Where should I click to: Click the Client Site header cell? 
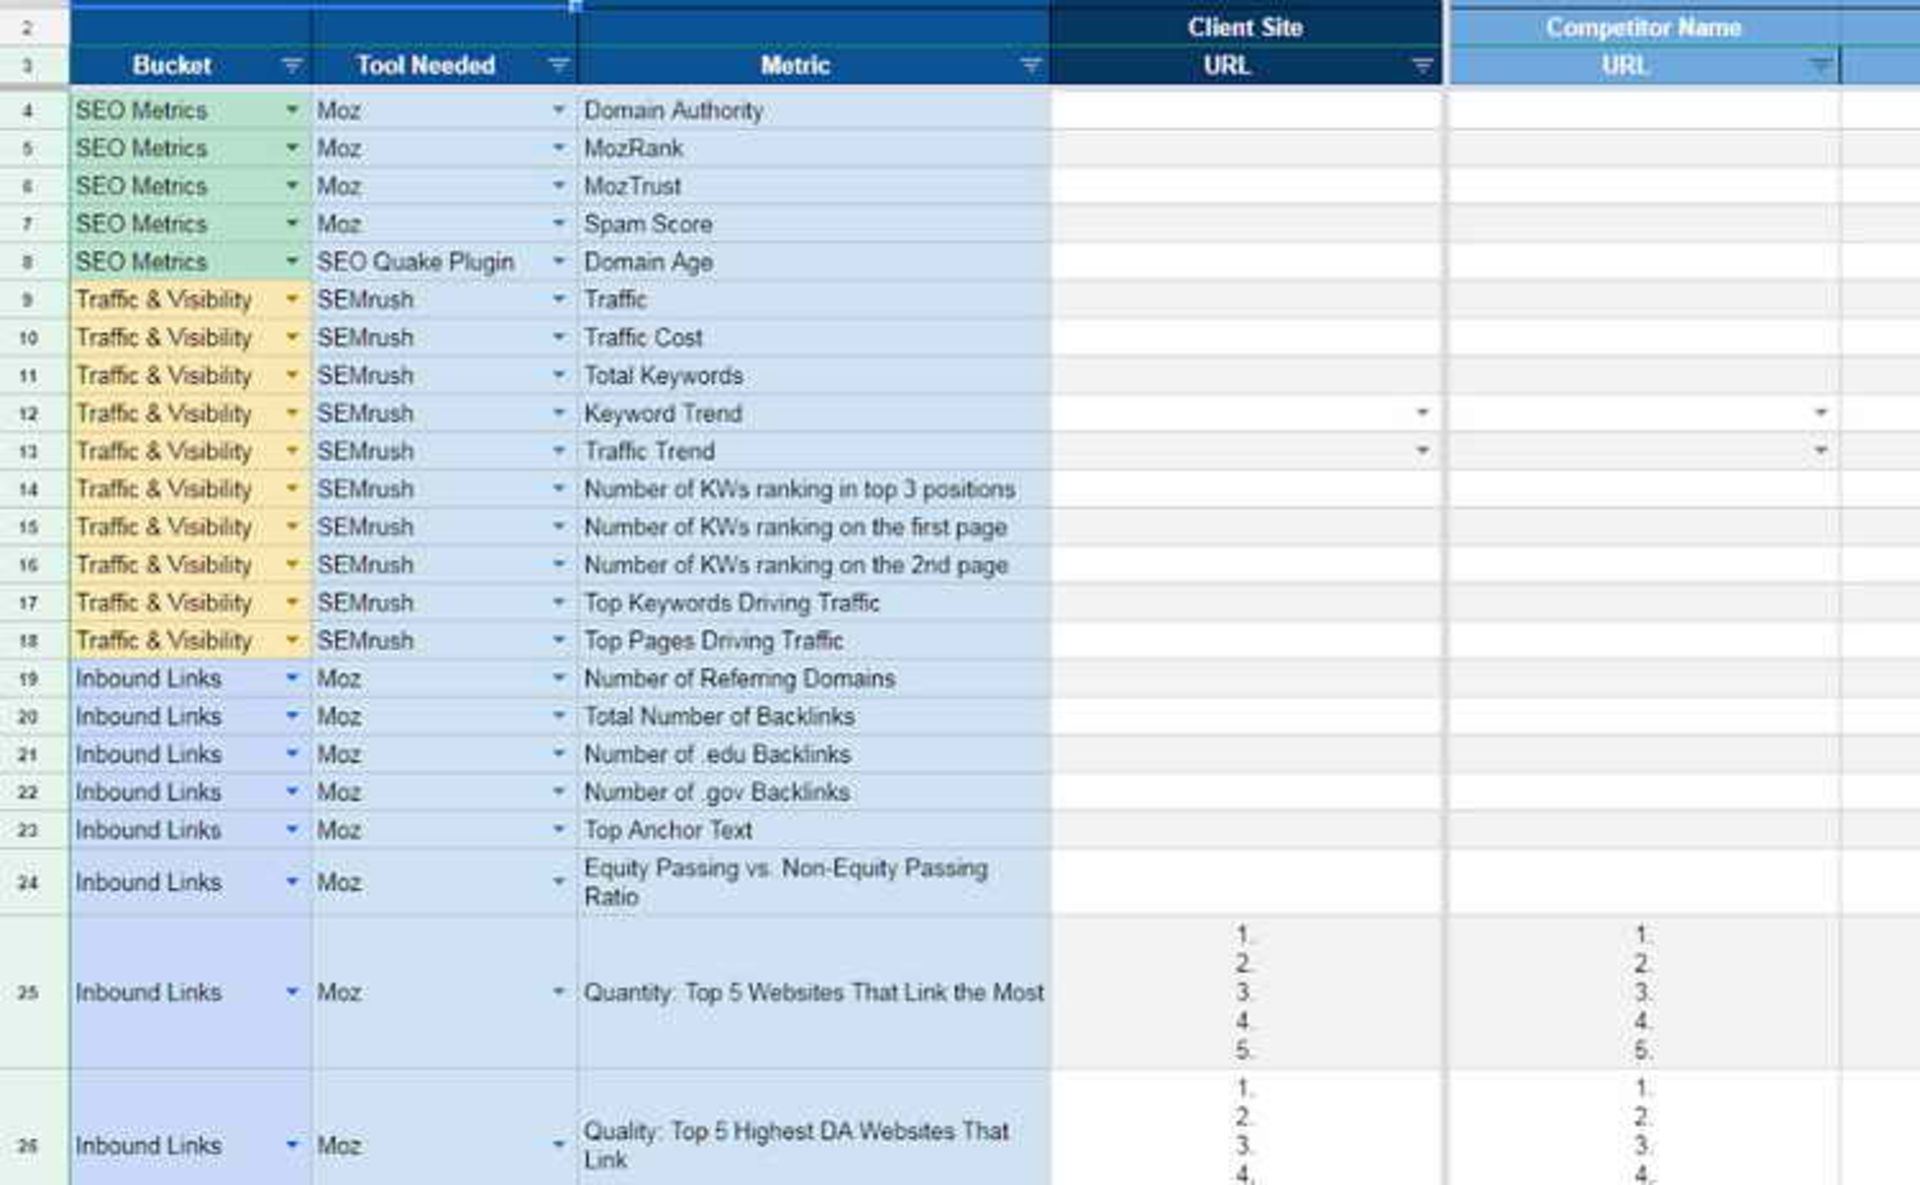(1245, 27)
